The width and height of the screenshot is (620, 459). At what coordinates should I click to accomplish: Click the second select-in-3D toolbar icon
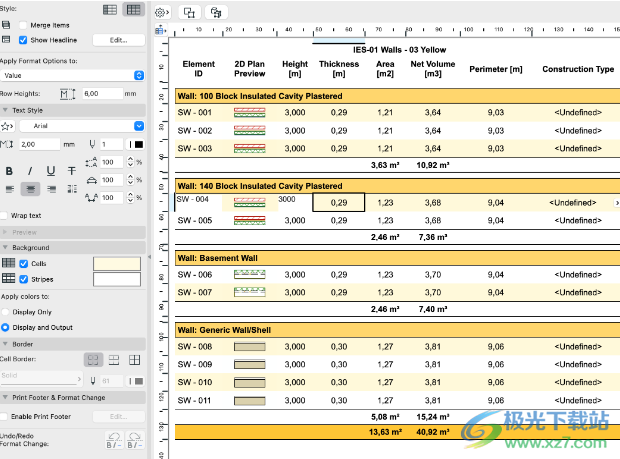click(216, 13)
